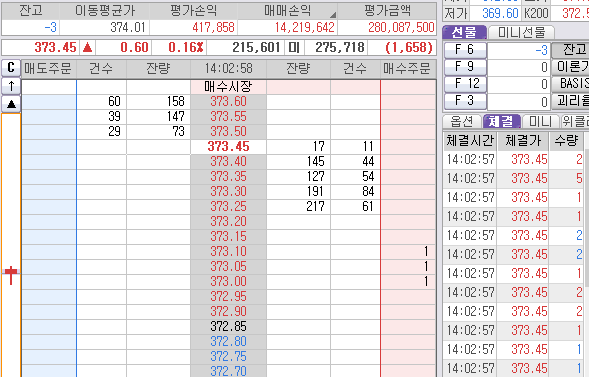Click the up triangle beside change 0.60
The height and width of the screenshot is (377, 589).
88,47
